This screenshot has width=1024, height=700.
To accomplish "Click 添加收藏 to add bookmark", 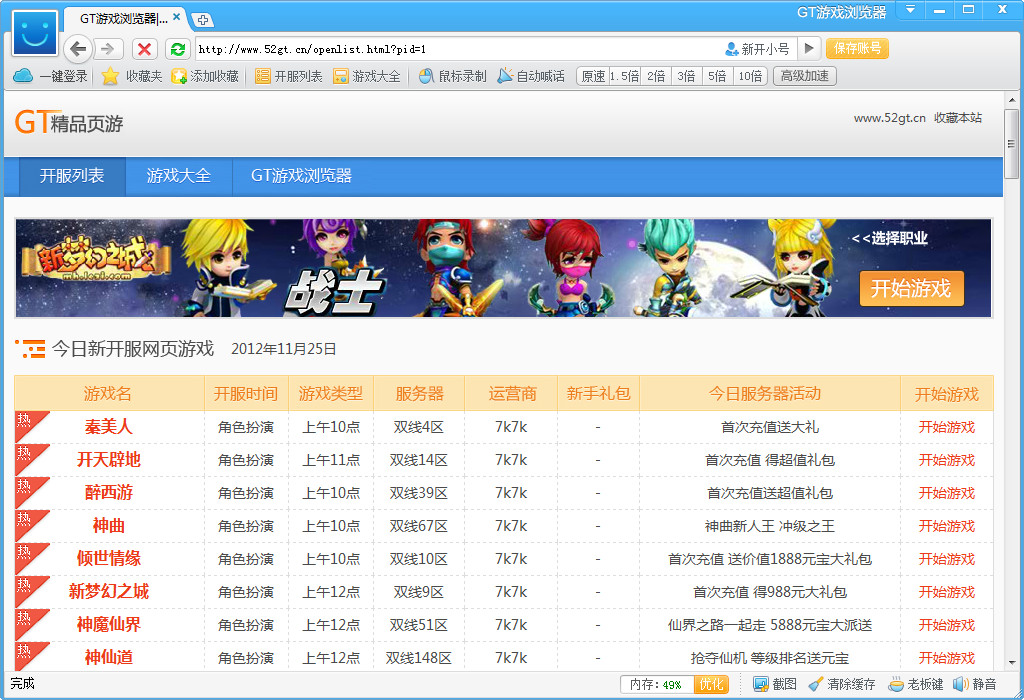I will pyautogui.click(x=205, y=76).
